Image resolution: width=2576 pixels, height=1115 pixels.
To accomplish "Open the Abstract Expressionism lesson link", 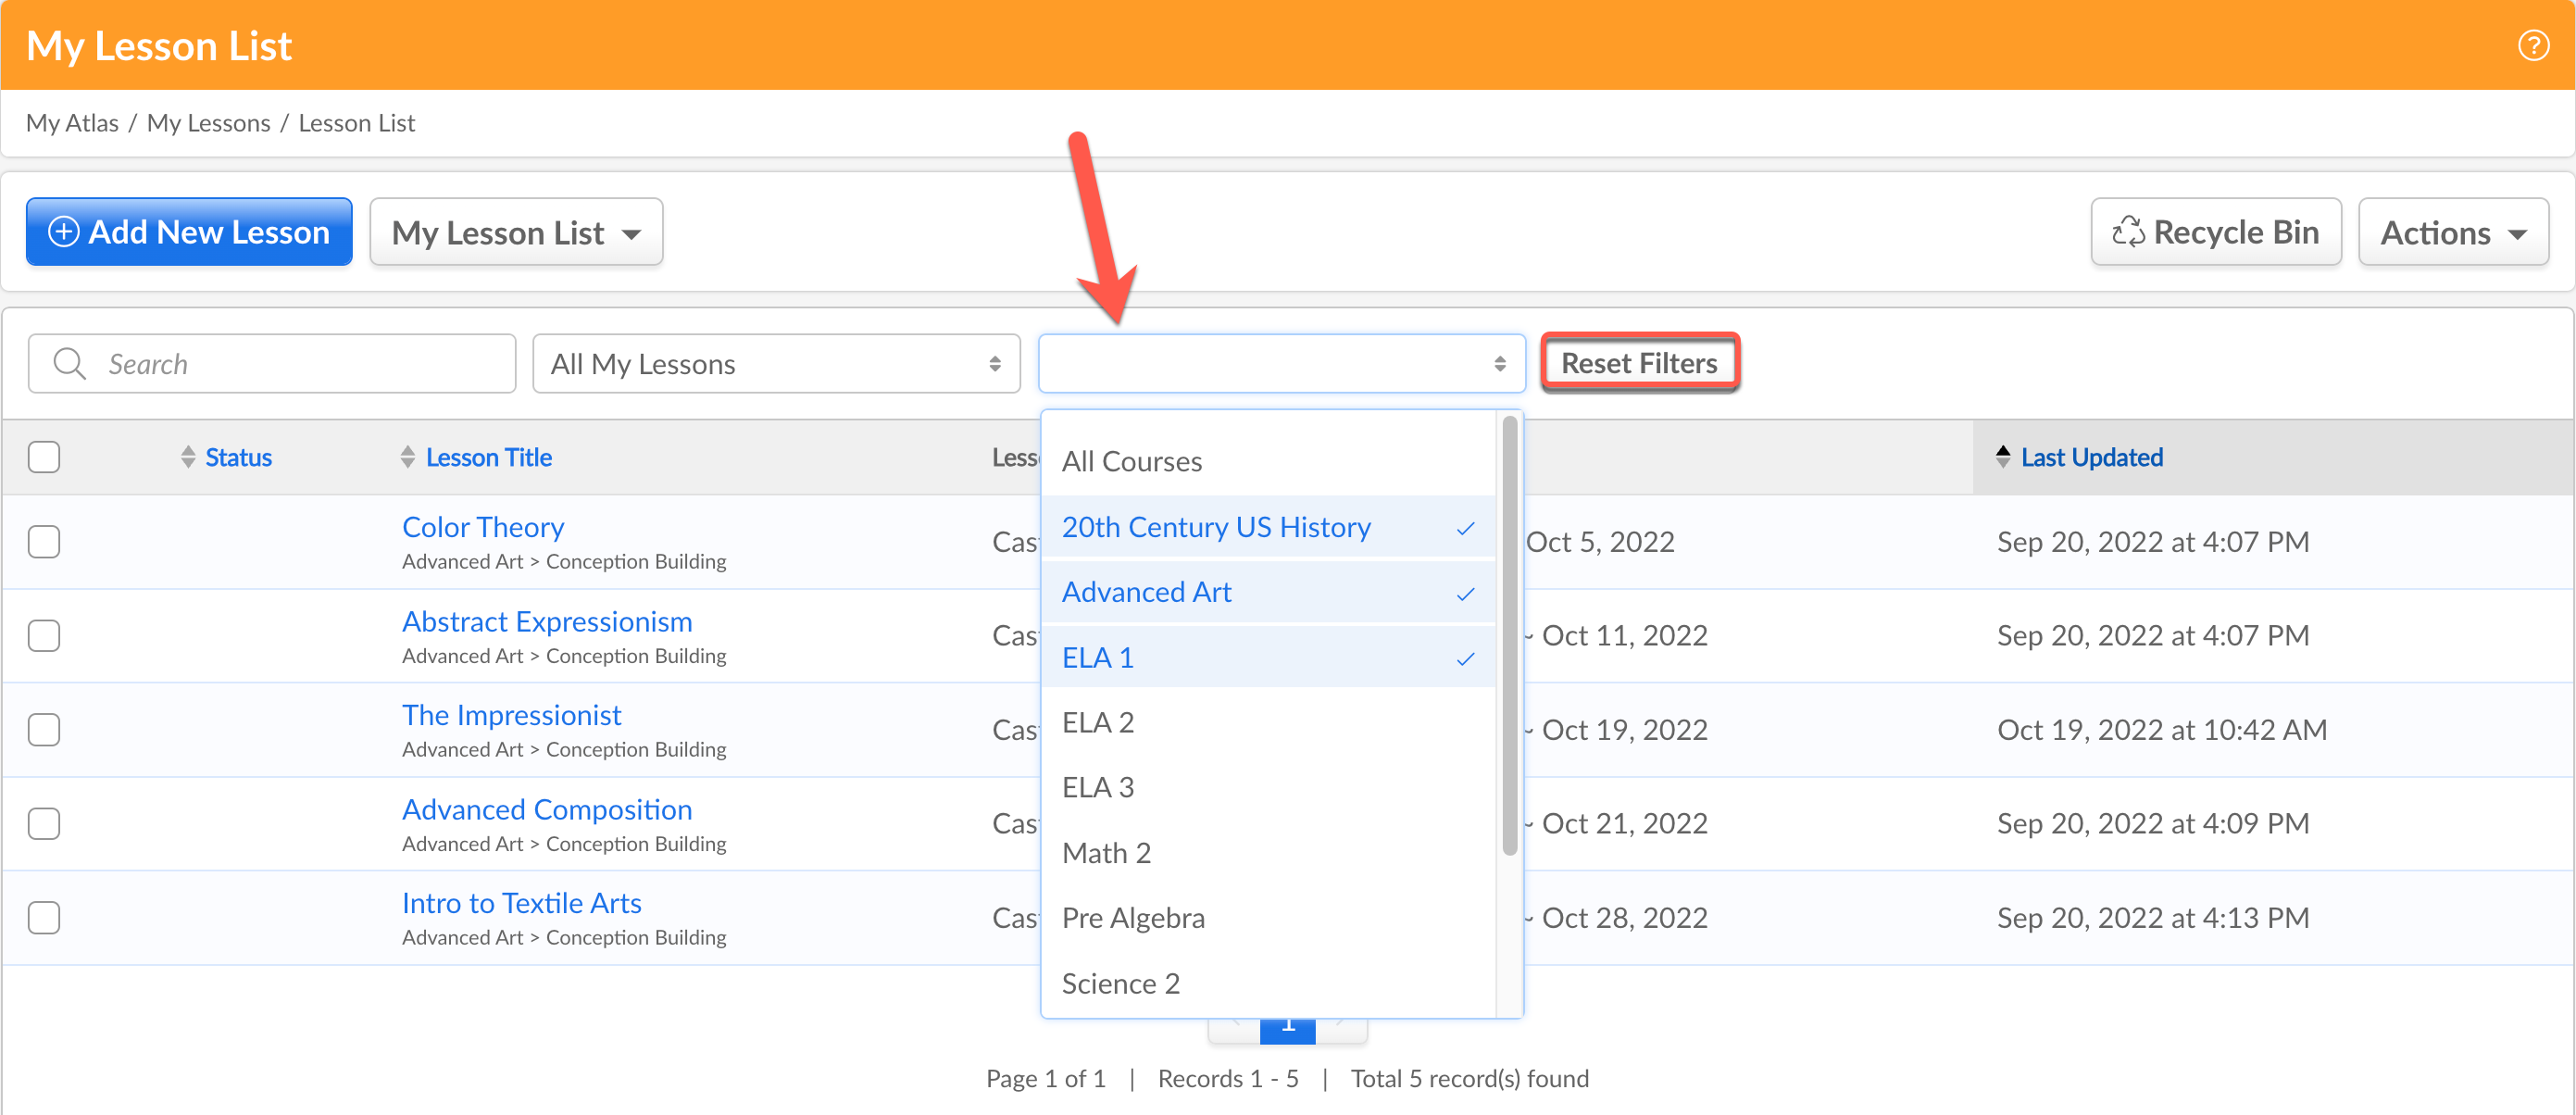I will (547, 621).
